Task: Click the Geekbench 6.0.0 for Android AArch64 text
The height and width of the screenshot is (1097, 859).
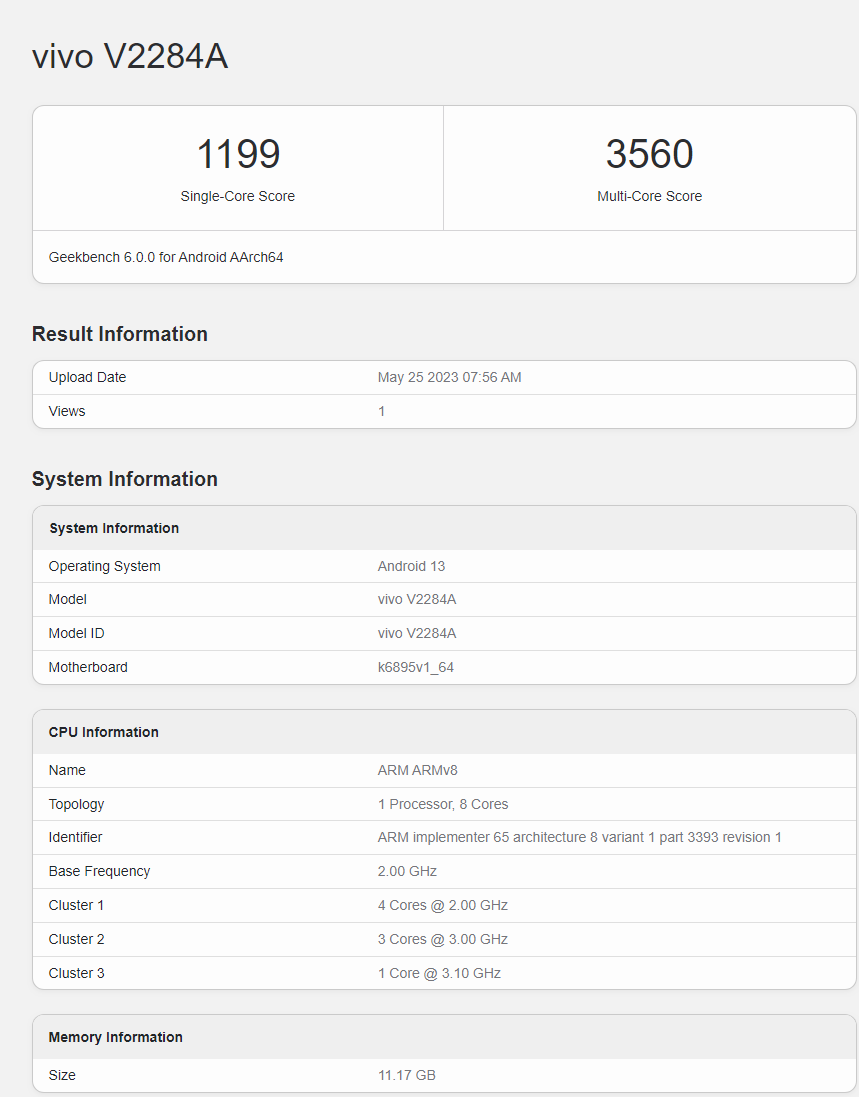Action: pyautogui.click(x=166, y=257)
